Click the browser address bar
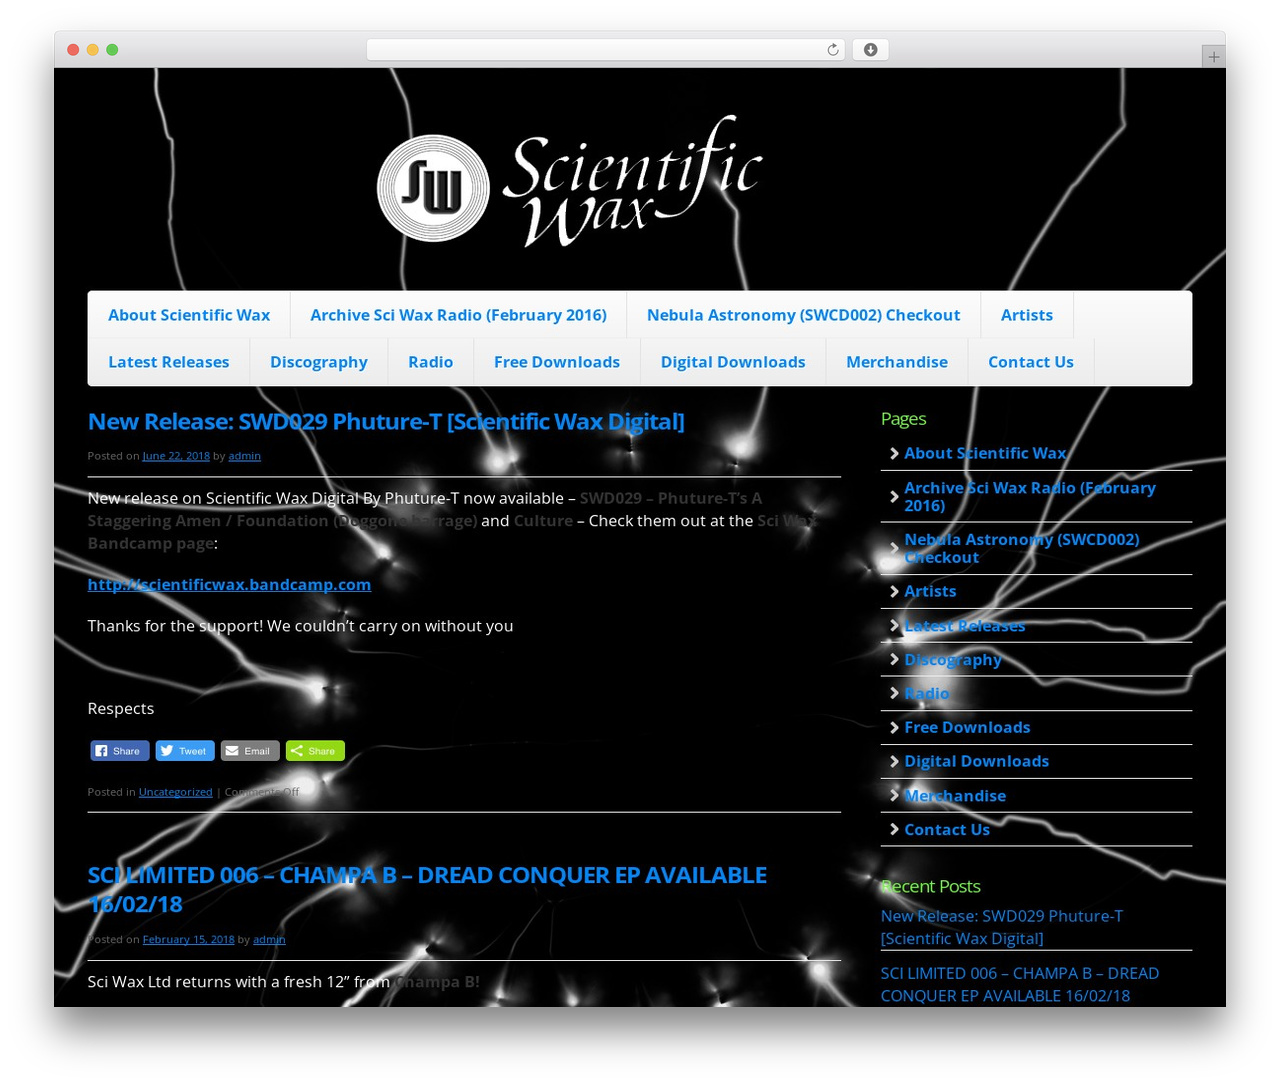Screen dimensions: 1280x1084 coord(605,50)
